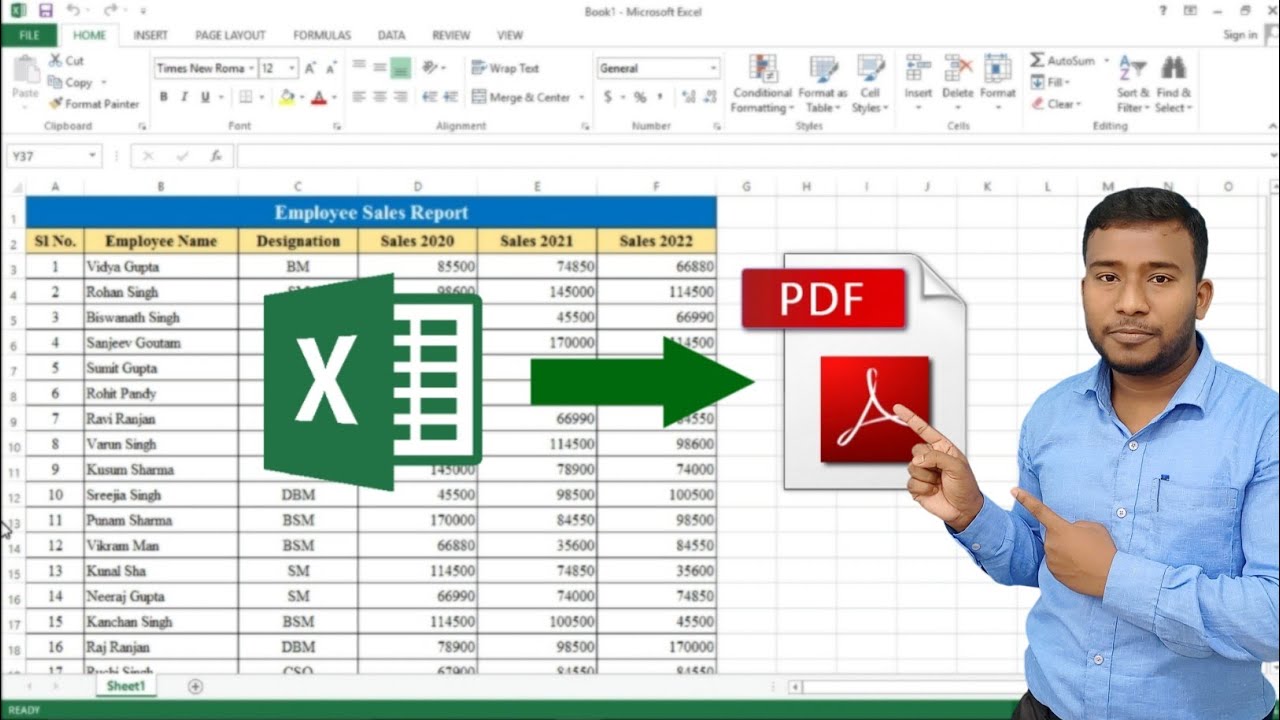The width and height of the screenshot is (1280, 720).
Task: Open the Fill menu
Action: pyautogui.click(x=1051, y=82)
